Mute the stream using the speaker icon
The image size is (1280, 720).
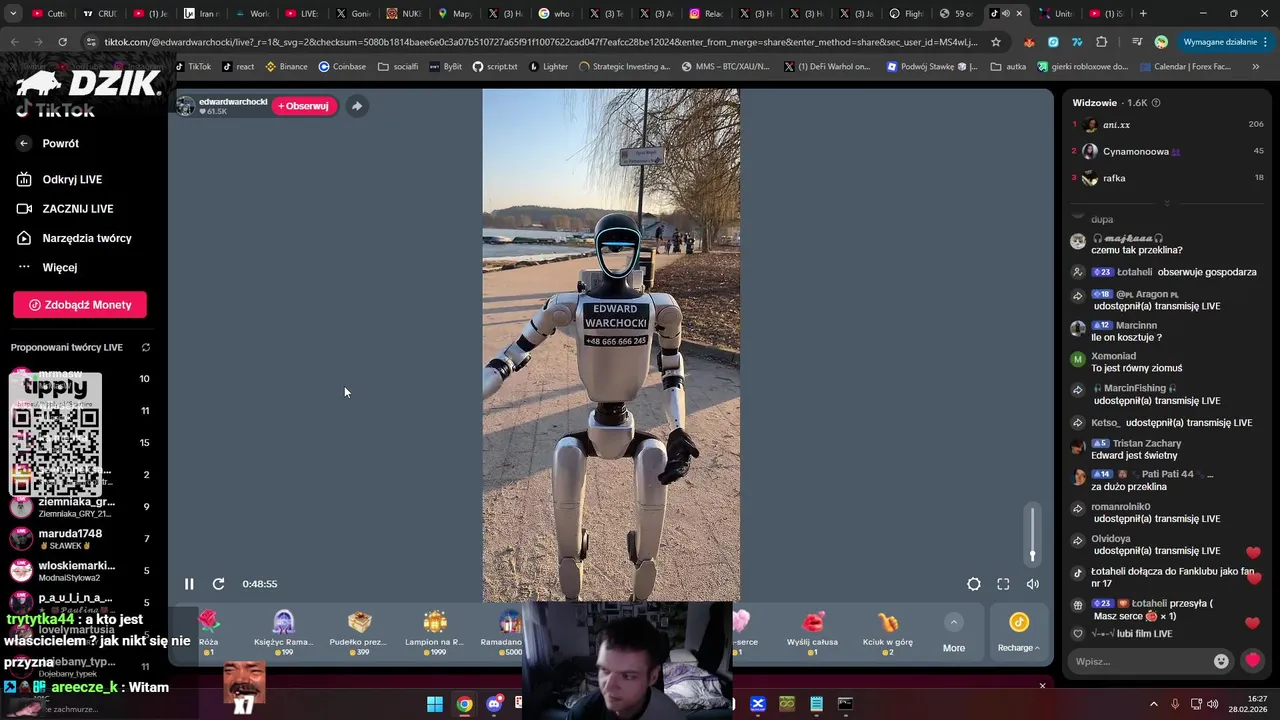[x=1033, y=584]
